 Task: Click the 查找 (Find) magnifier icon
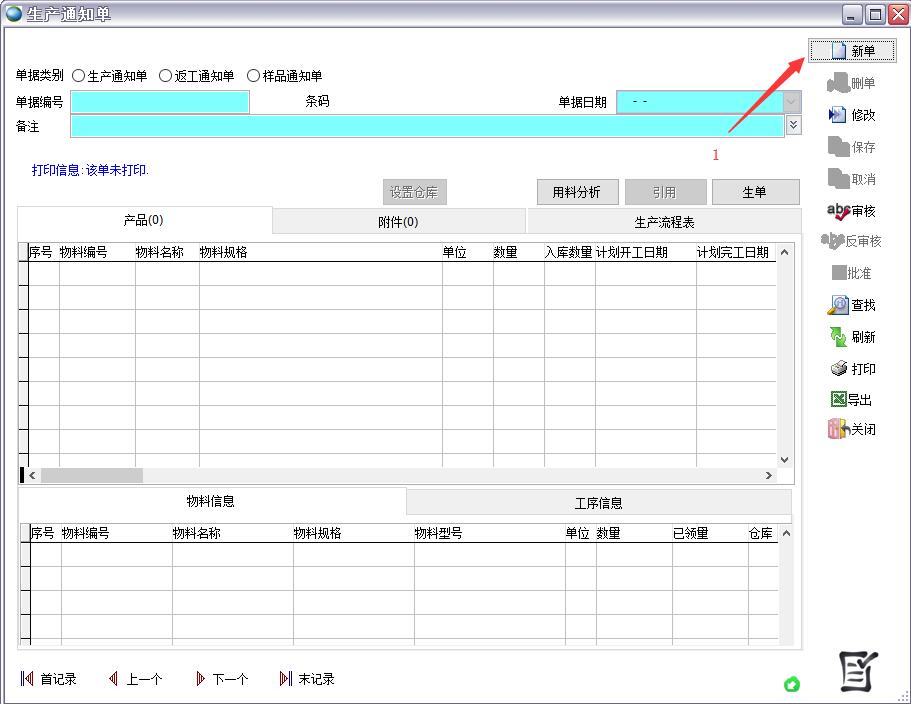[x=838, y=305]
